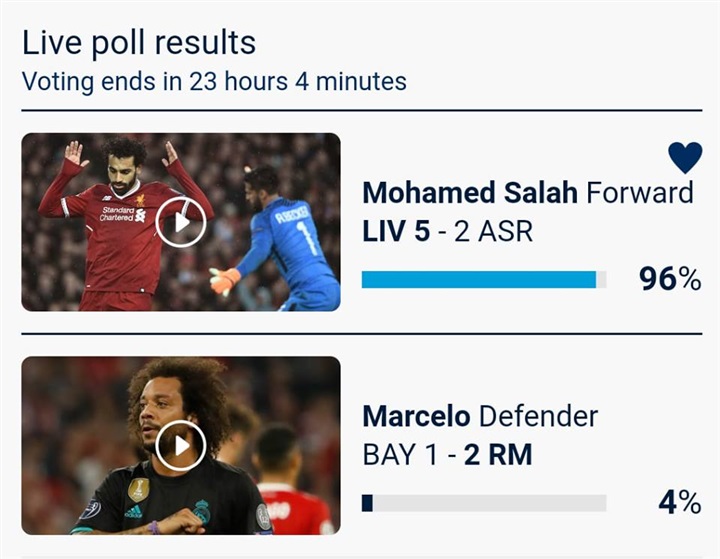Click the 96% vote percentage label
Screen dimensions: 720x559
(x=670, y=279)
